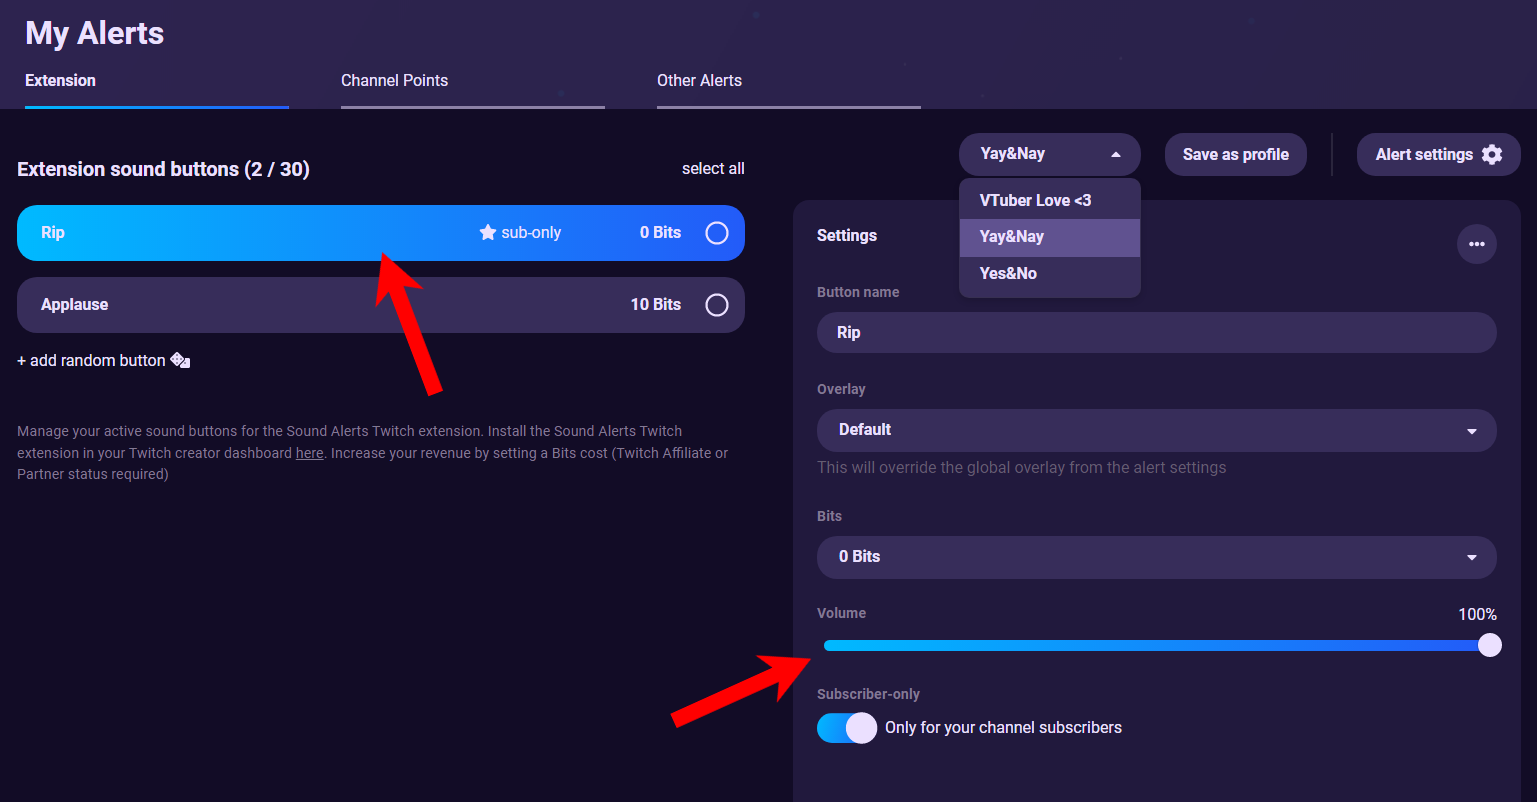Click the Volume slider handle
1537x802 pixels.
pyautogui.click(x=1491, y=645)
